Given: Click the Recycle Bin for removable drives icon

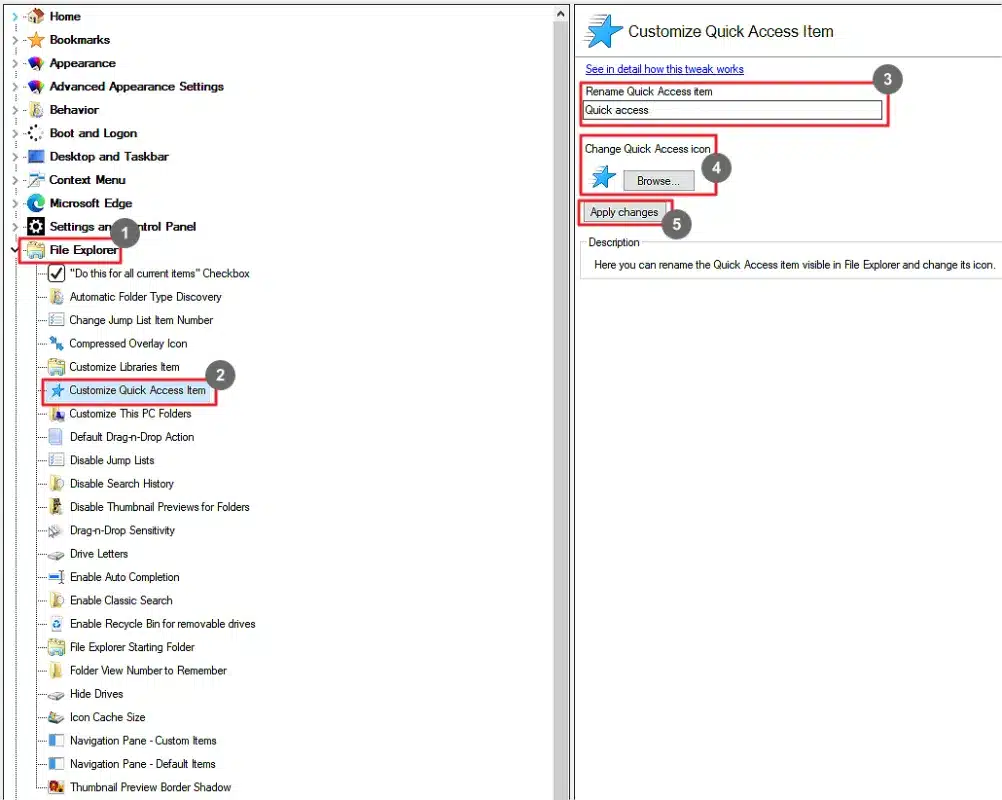Looking at the screenshot, I should (x=56, y=624).
